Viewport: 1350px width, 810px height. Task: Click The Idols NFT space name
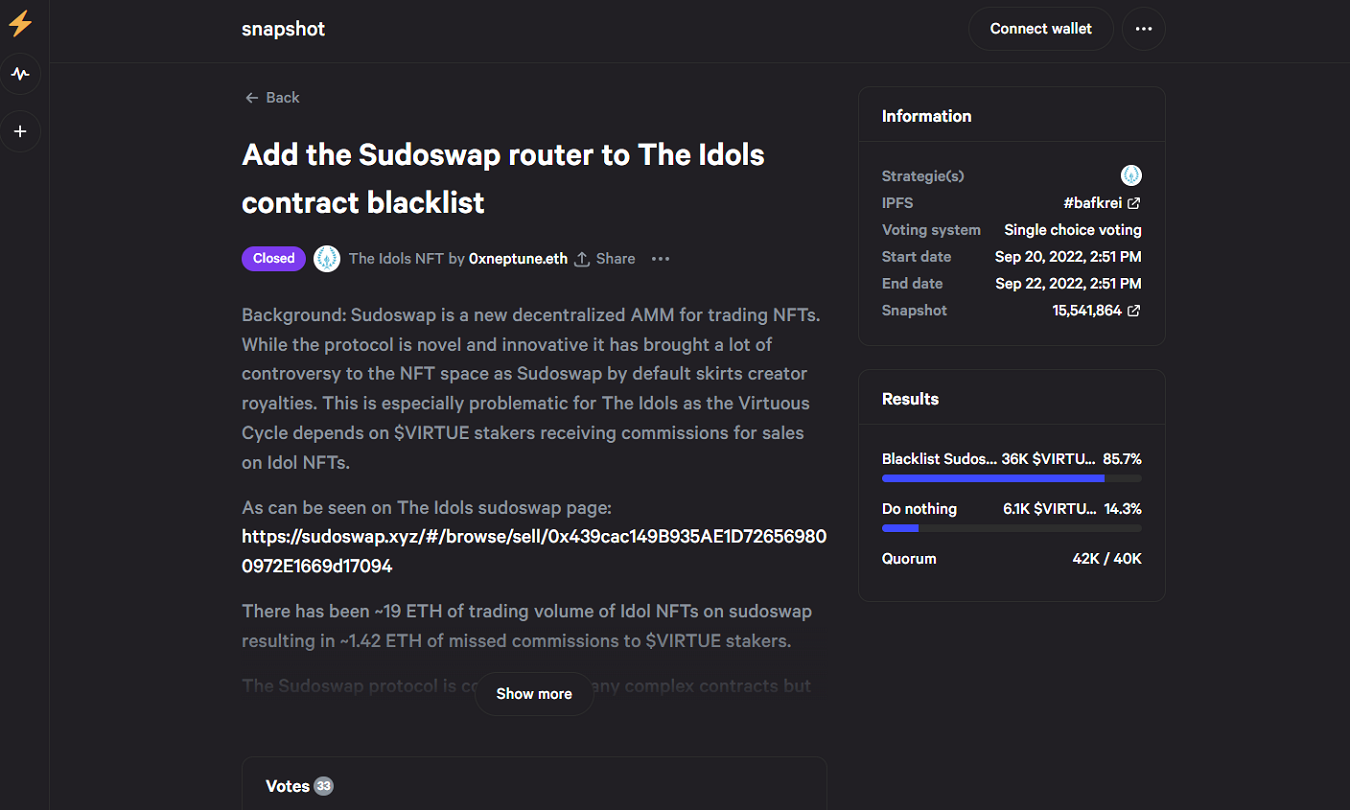tap(395, 259)
